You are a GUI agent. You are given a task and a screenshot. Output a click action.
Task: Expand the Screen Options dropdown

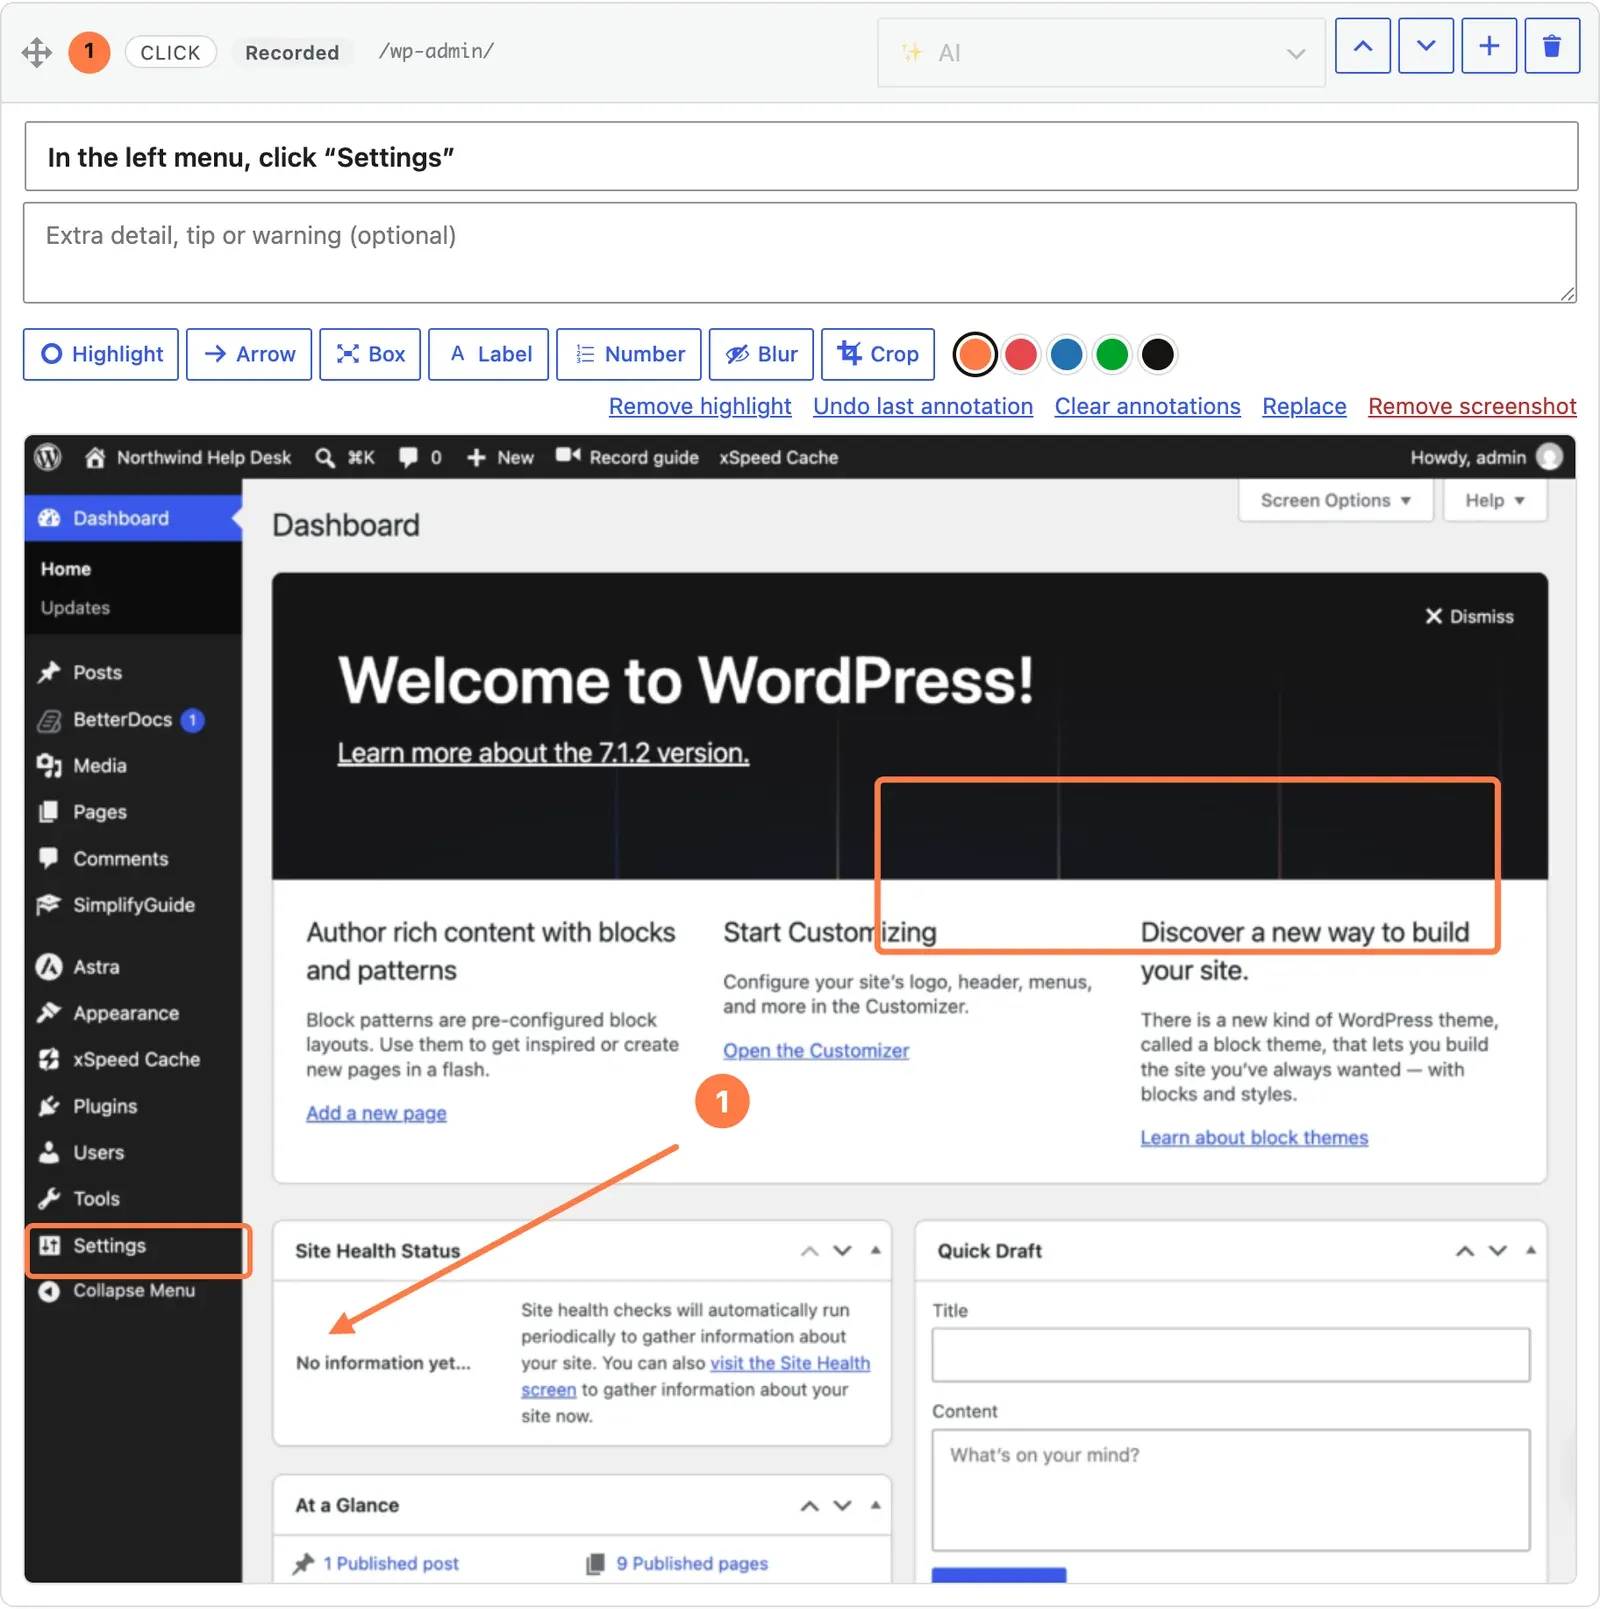[x=1335, y=500]
